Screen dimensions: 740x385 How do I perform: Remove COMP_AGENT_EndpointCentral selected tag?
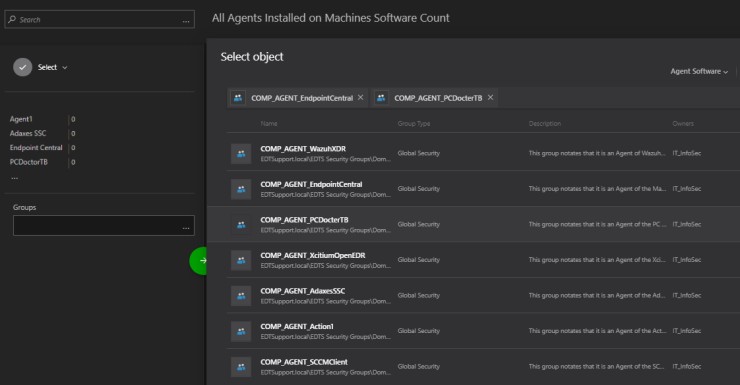coord(361,97)
